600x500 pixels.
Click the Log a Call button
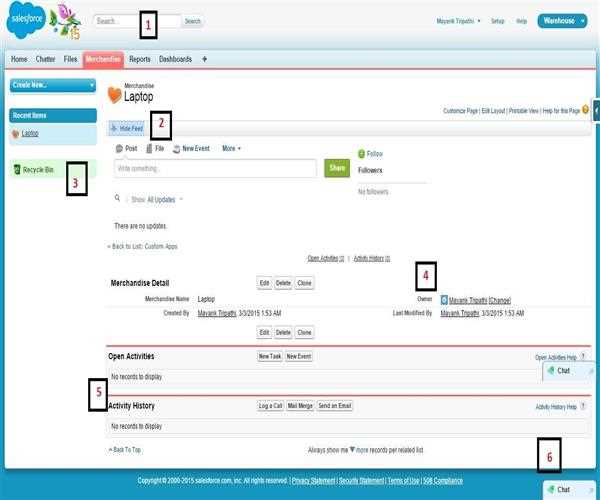pos(270,405)
